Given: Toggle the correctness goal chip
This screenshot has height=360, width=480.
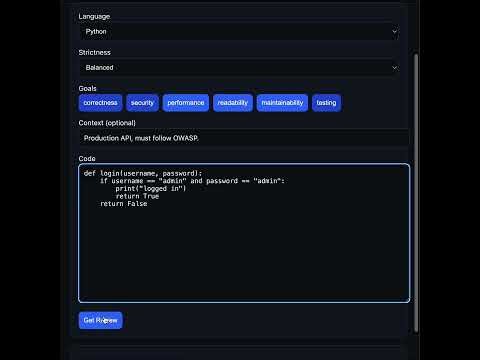Looking at the screenshot, I should click(100, 103).
